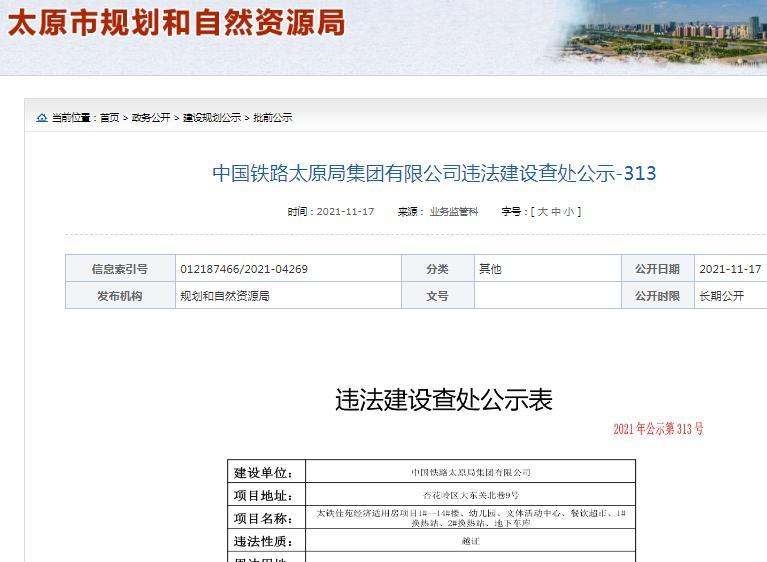Select the 2021-11-17 cell in info table
767x562 pixels.
click(731, 269)
